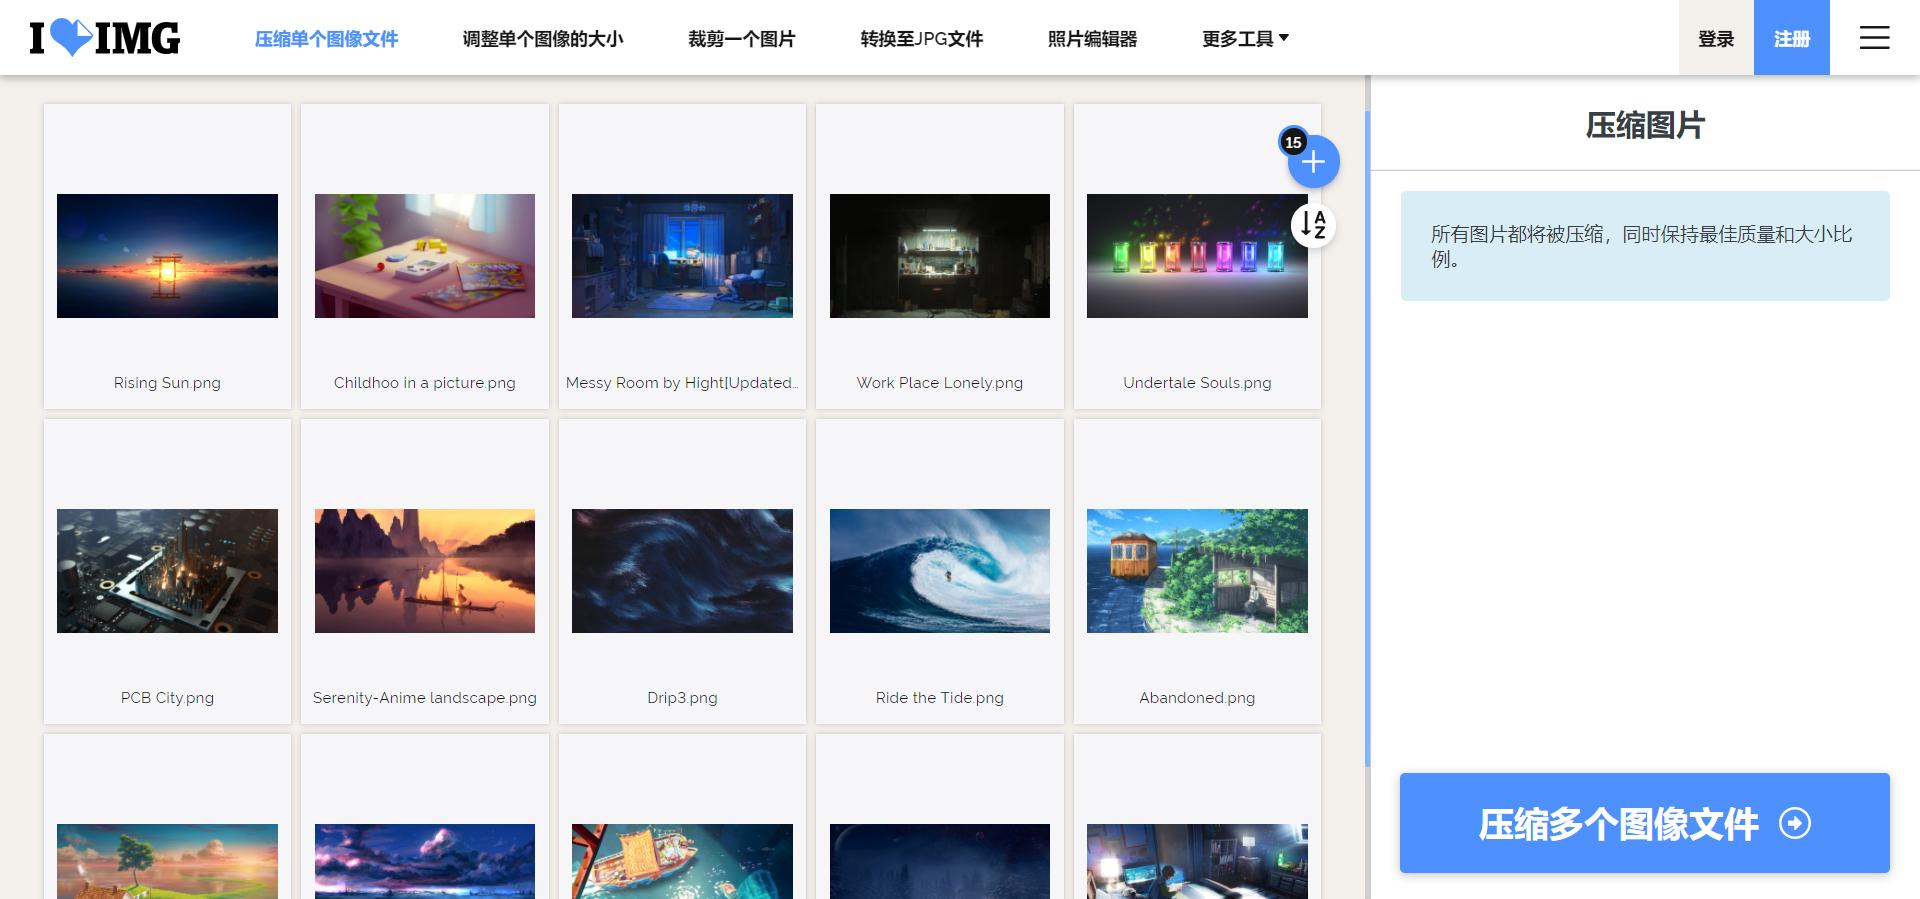
Task: Click the Ride the Tide.png file name
Action: (x=940, y=698)
